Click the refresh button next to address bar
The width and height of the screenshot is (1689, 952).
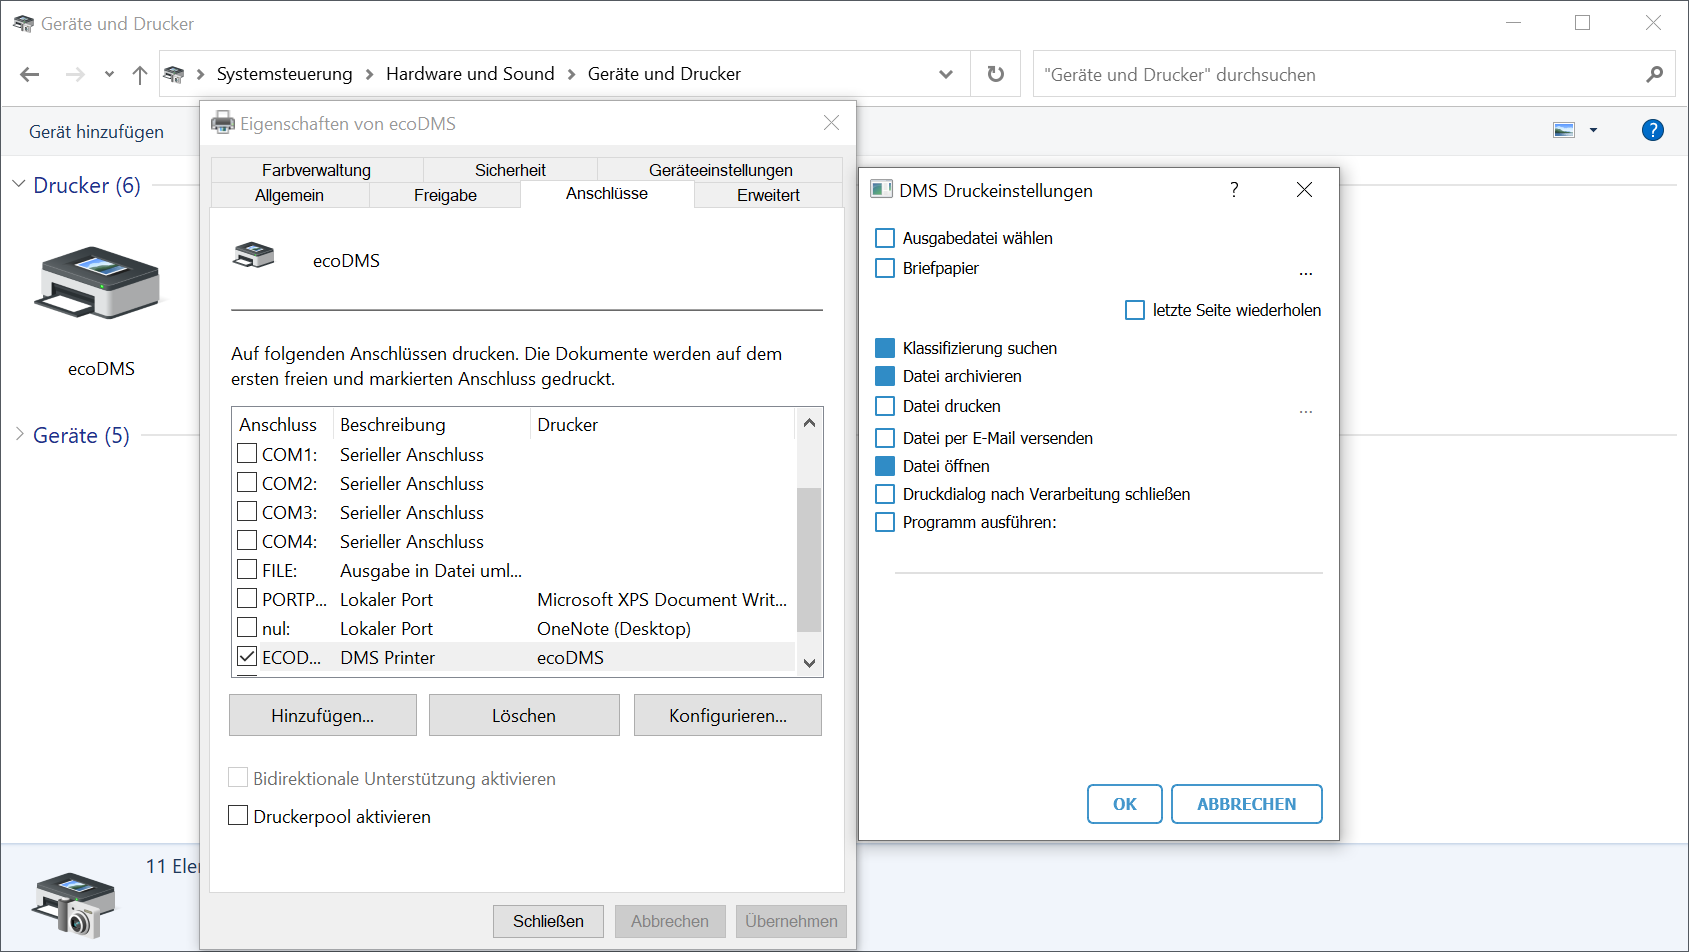pos(996,74)
